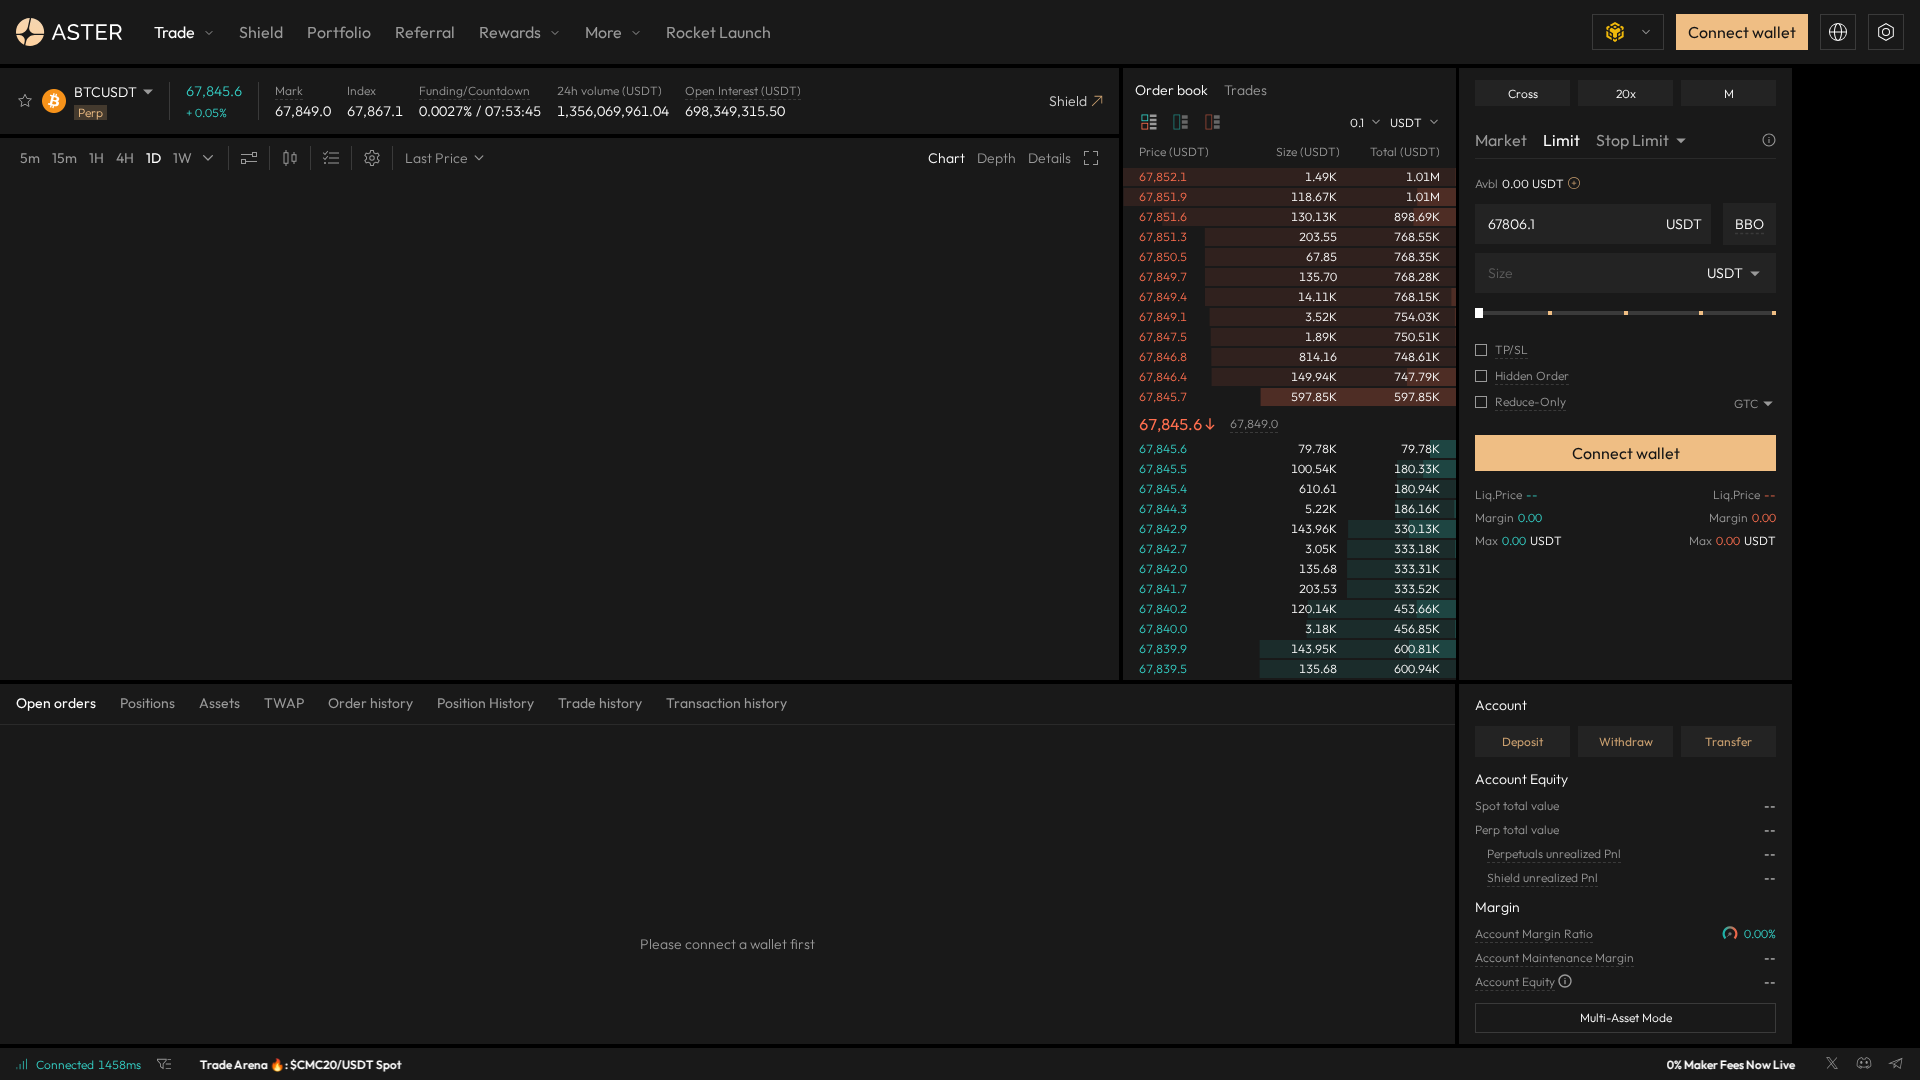Click the add funds plus icon beside Avbl
The height and width of the screenshot is (1080, 1920).
point(1574,183)
